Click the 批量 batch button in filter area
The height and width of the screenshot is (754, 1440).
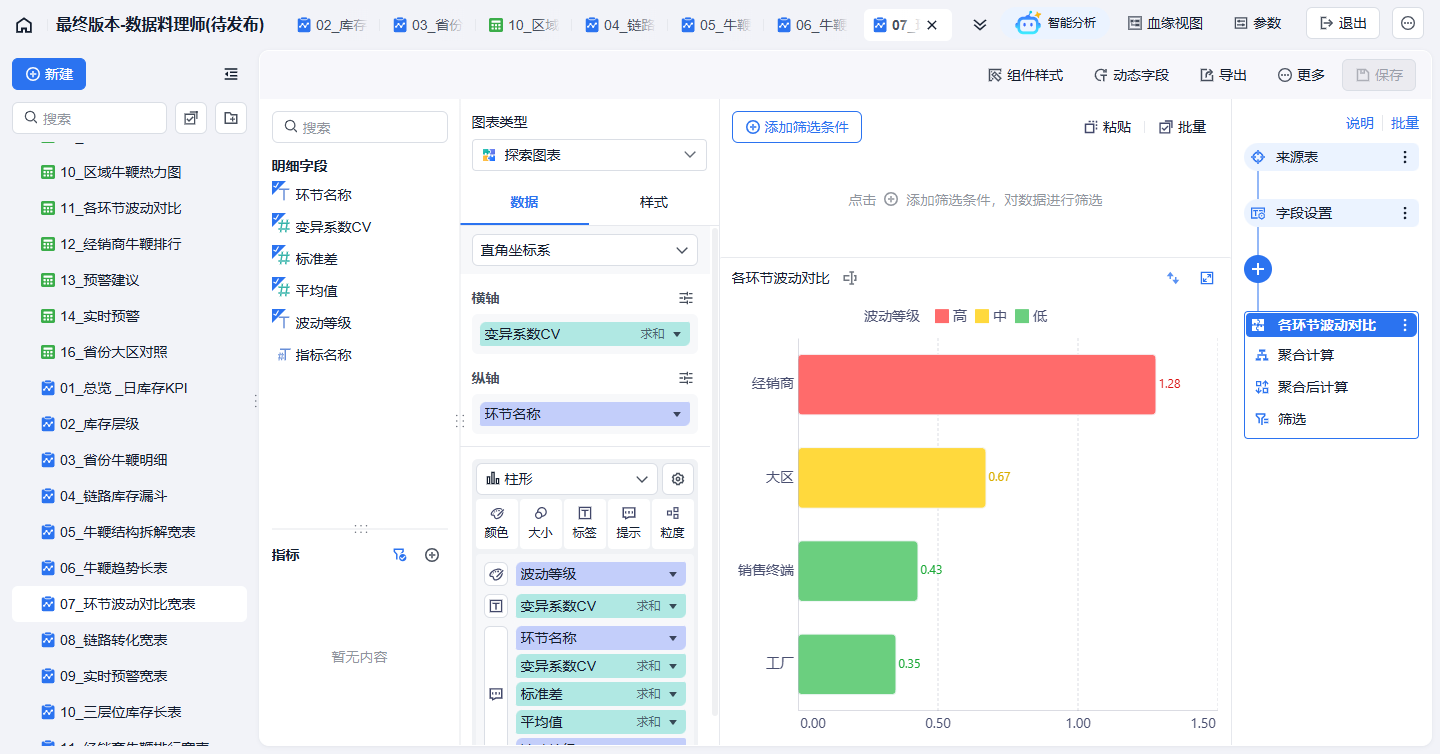coord(1182,127)
